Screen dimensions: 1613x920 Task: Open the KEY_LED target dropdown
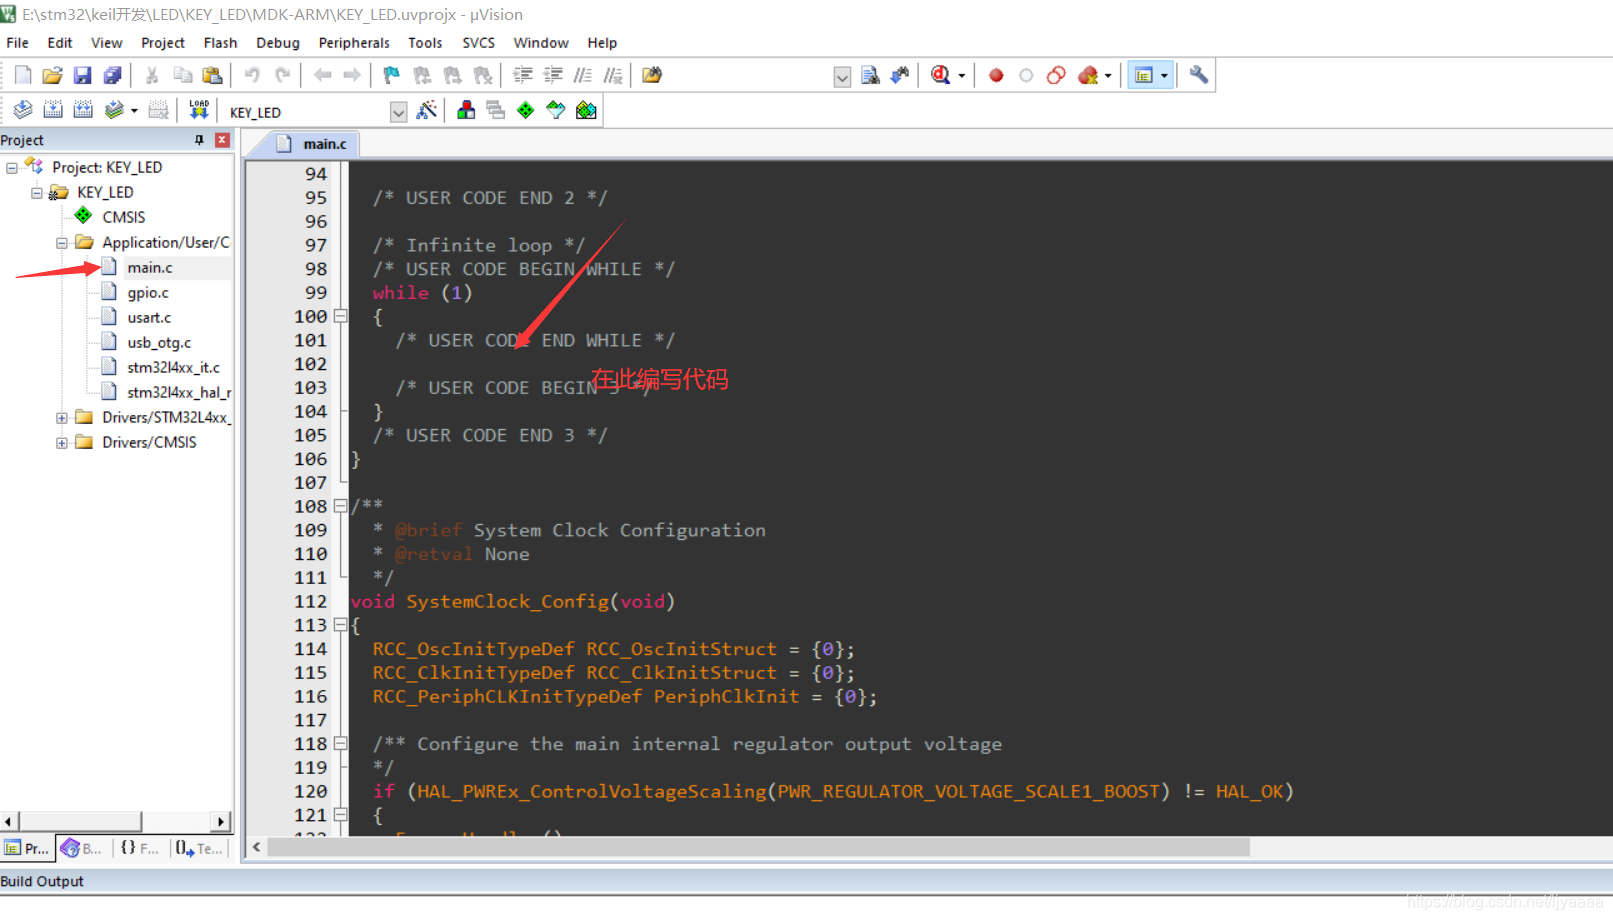[398, 112]
